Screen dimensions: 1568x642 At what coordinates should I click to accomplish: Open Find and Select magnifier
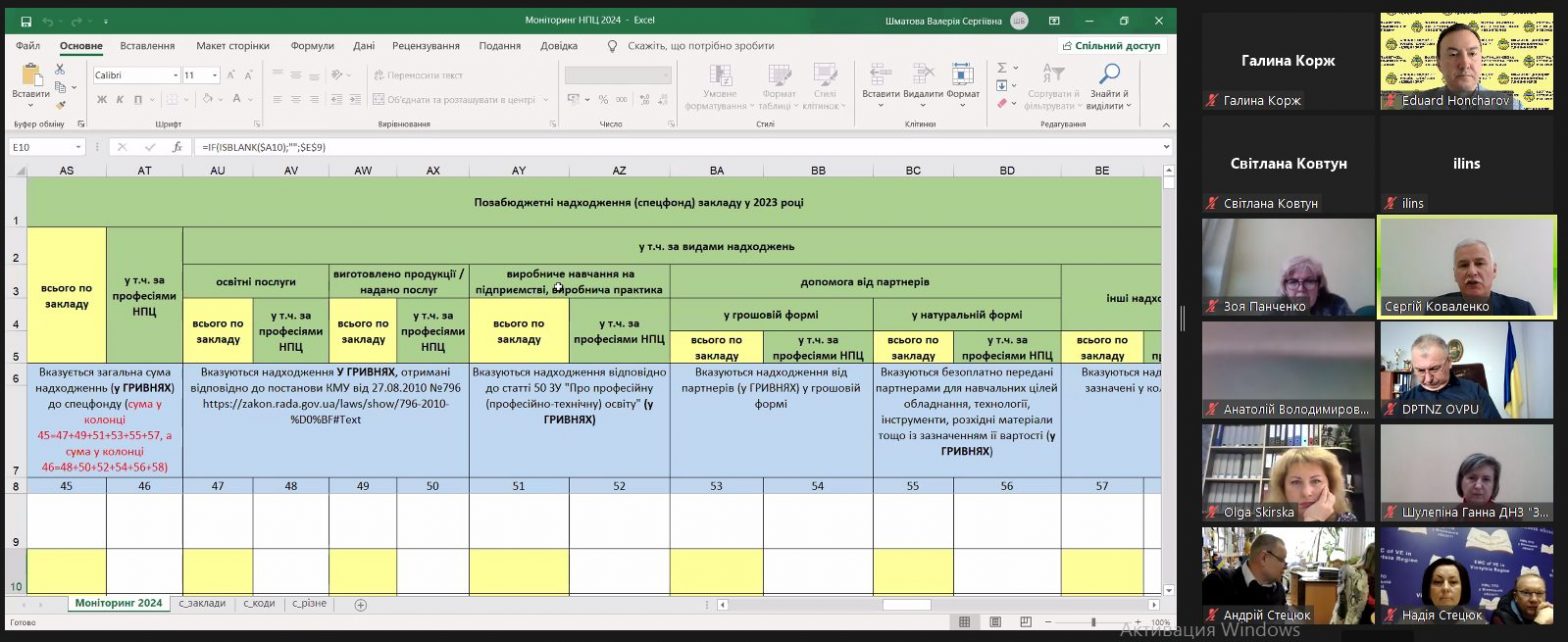(x=1108, y=86)
